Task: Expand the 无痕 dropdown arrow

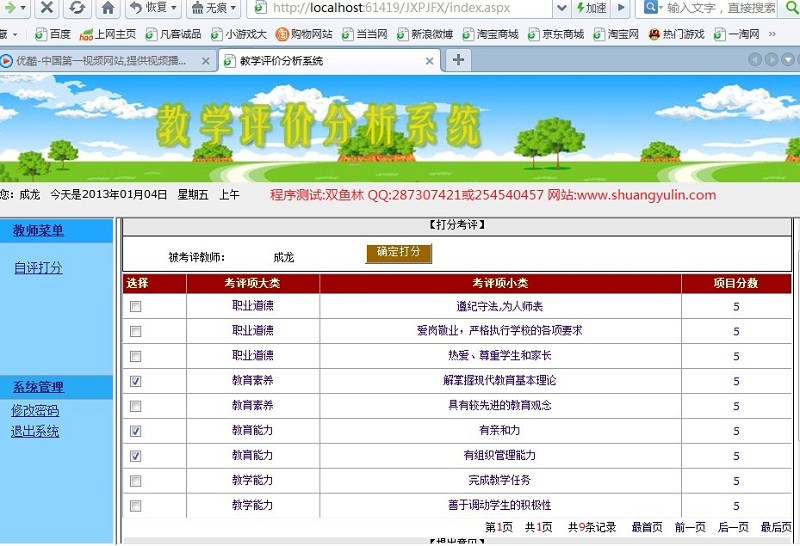Action: point(233,8)
